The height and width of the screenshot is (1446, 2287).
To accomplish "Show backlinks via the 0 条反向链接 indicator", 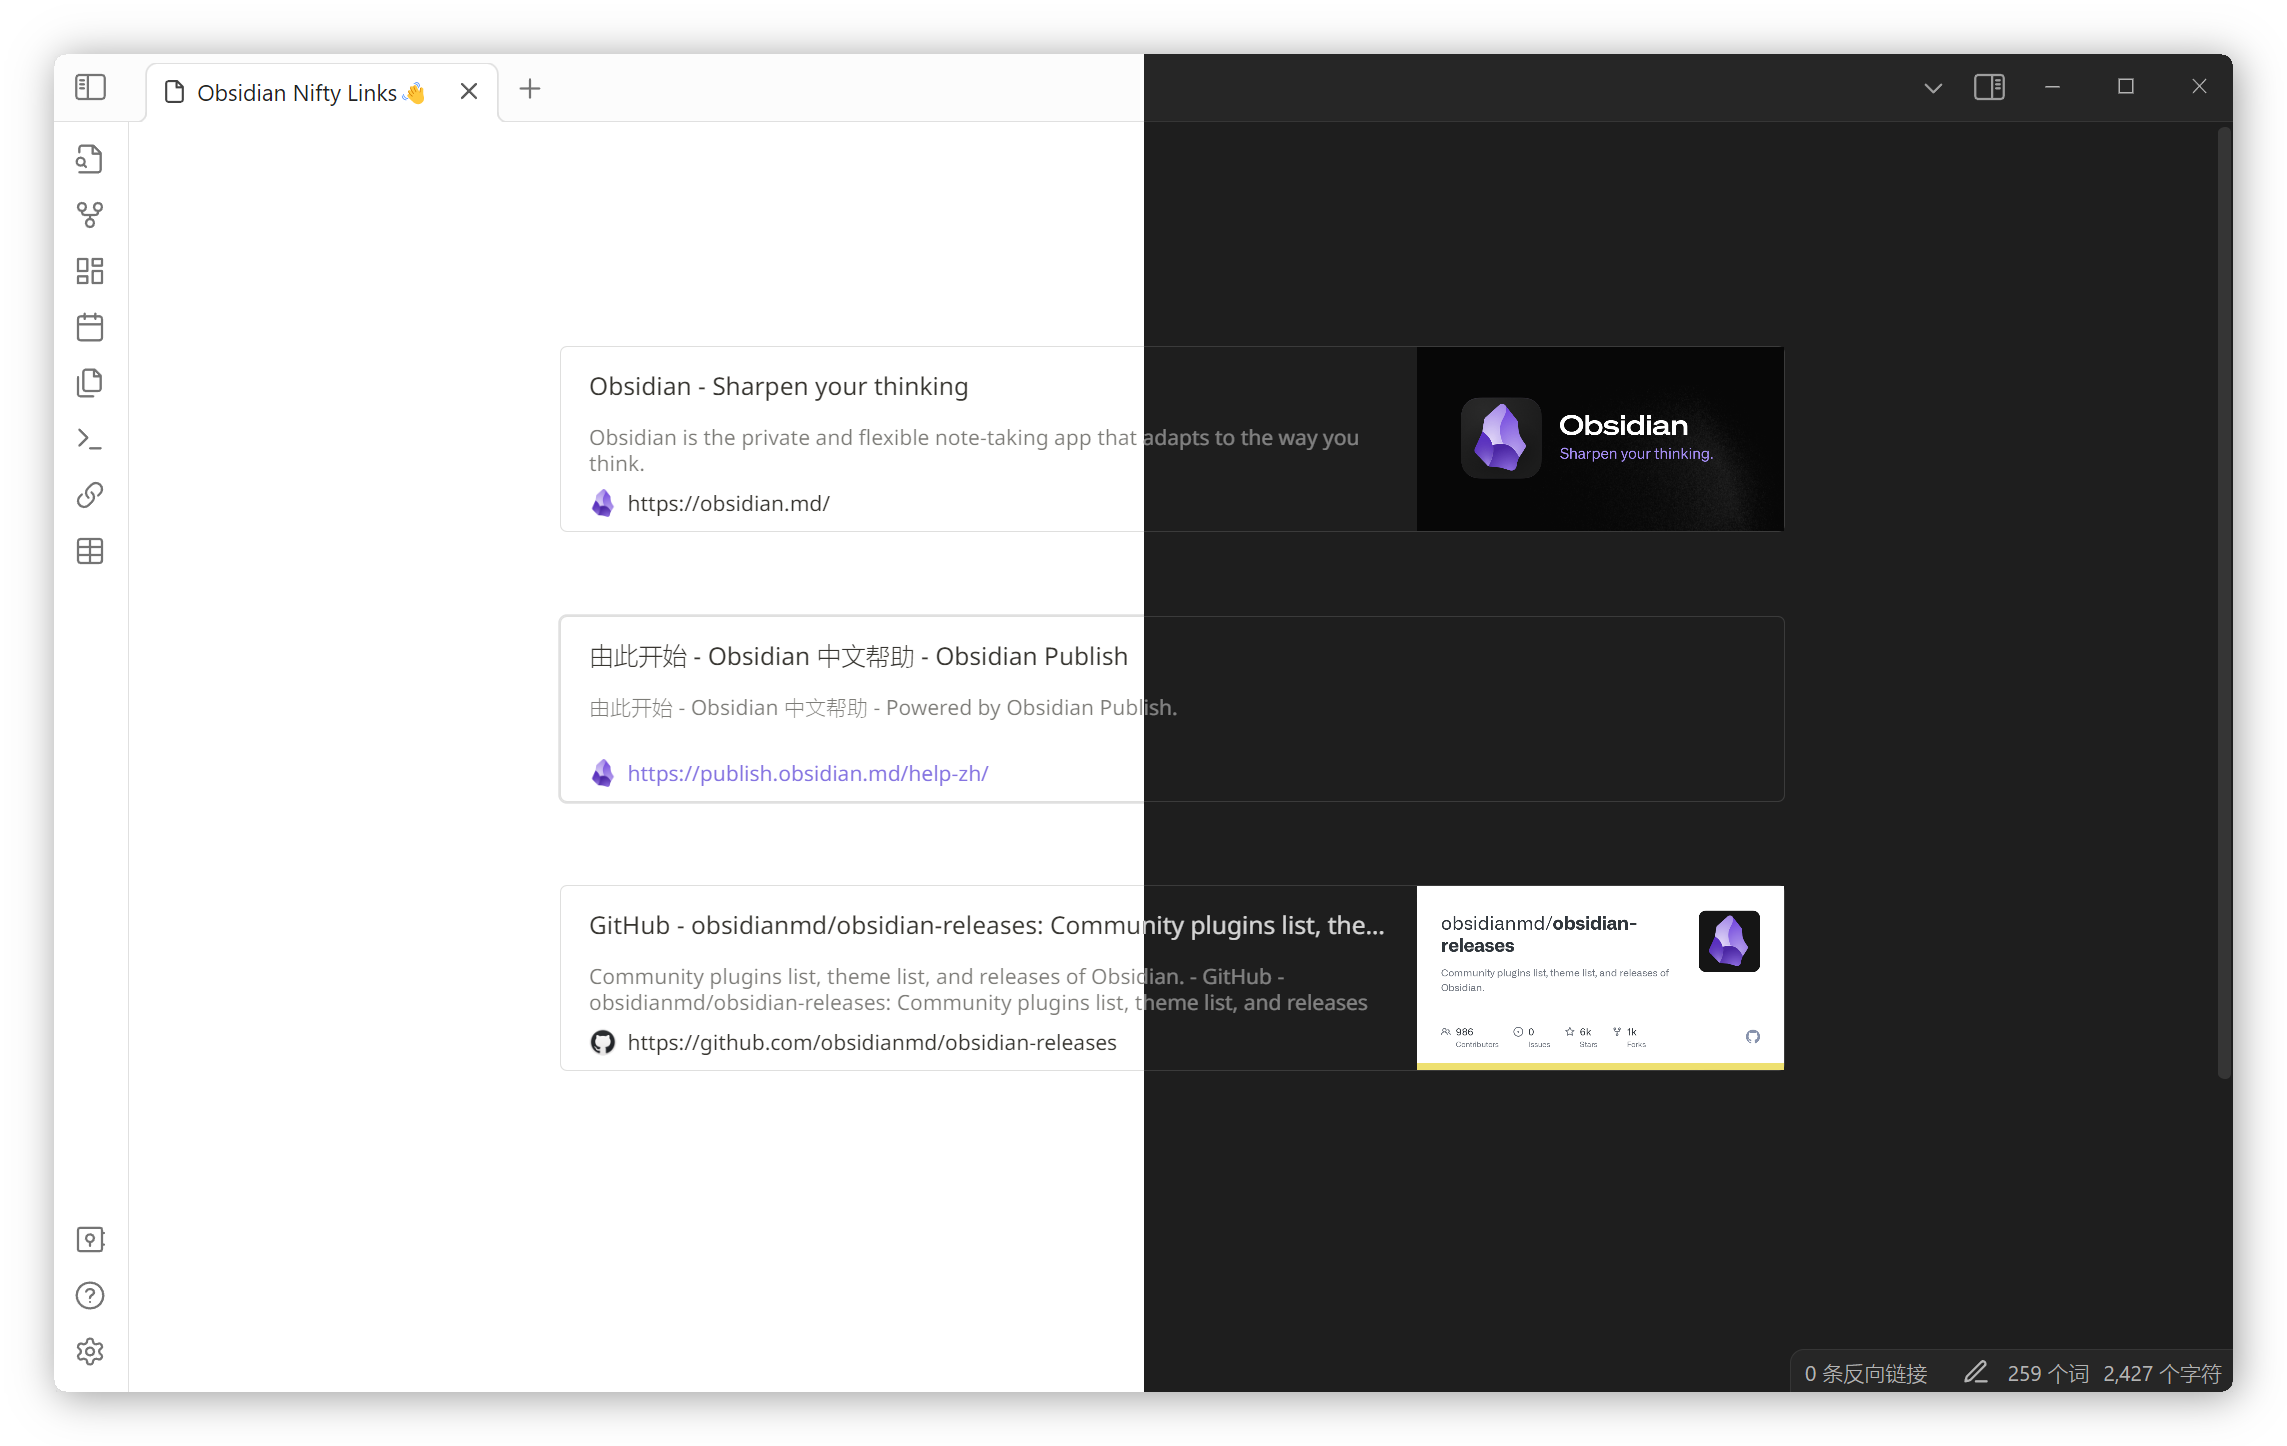I will 1866,1372.
